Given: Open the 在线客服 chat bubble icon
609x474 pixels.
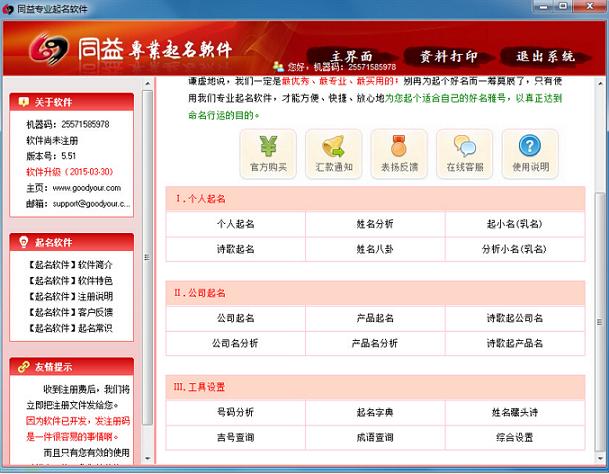Looking at the screenshot, I should [x=465, y=154].
